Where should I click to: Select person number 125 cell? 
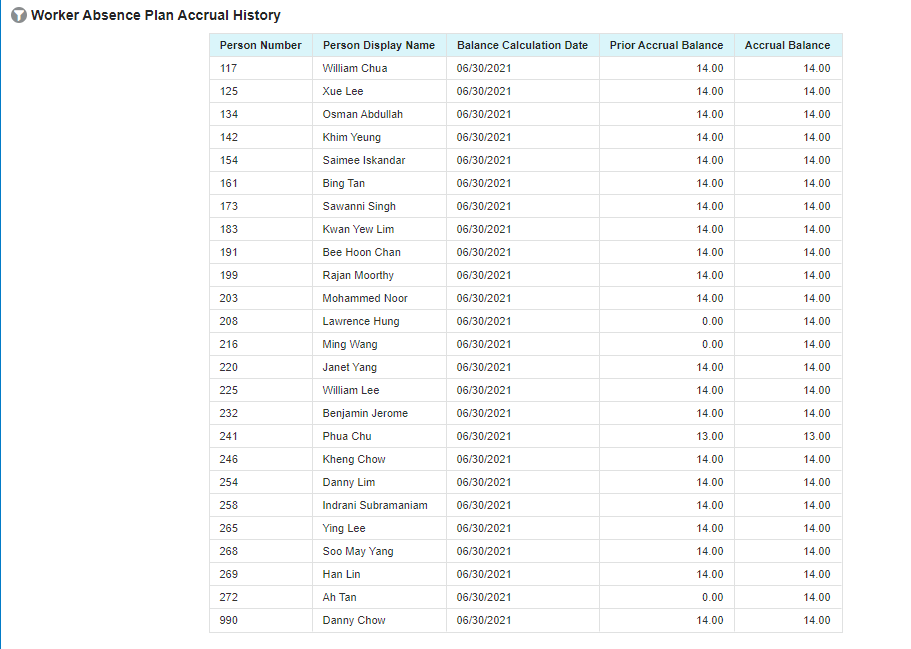click(x=229, y=91)
